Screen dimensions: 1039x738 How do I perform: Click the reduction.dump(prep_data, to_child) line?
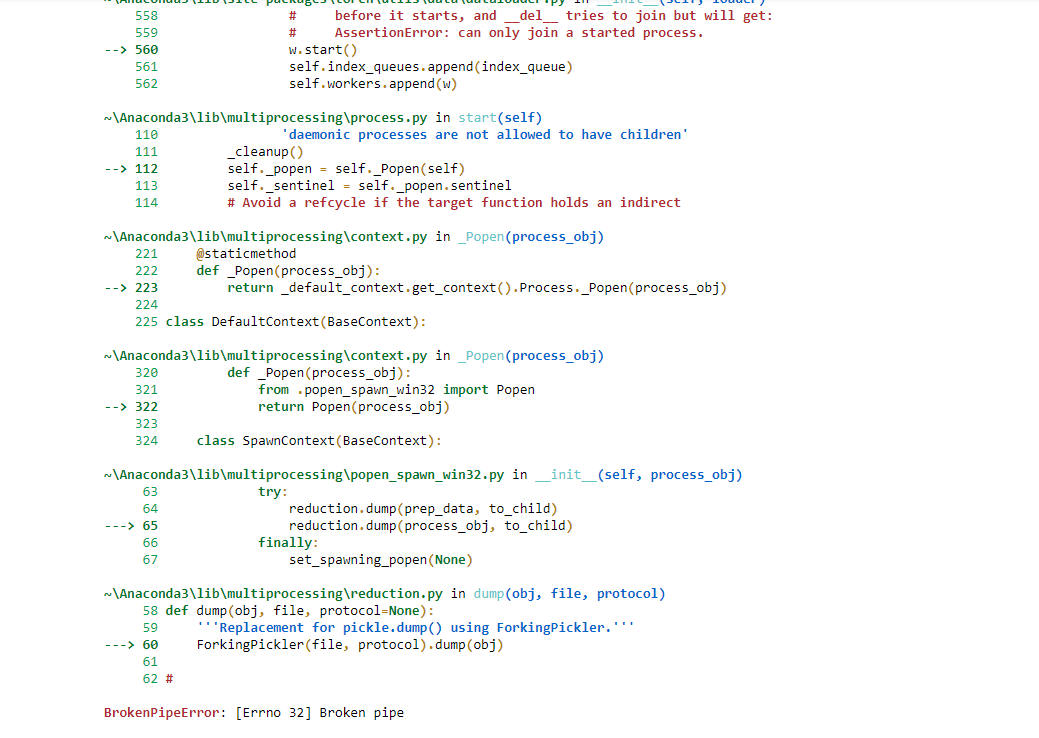[x=423, y=509]
